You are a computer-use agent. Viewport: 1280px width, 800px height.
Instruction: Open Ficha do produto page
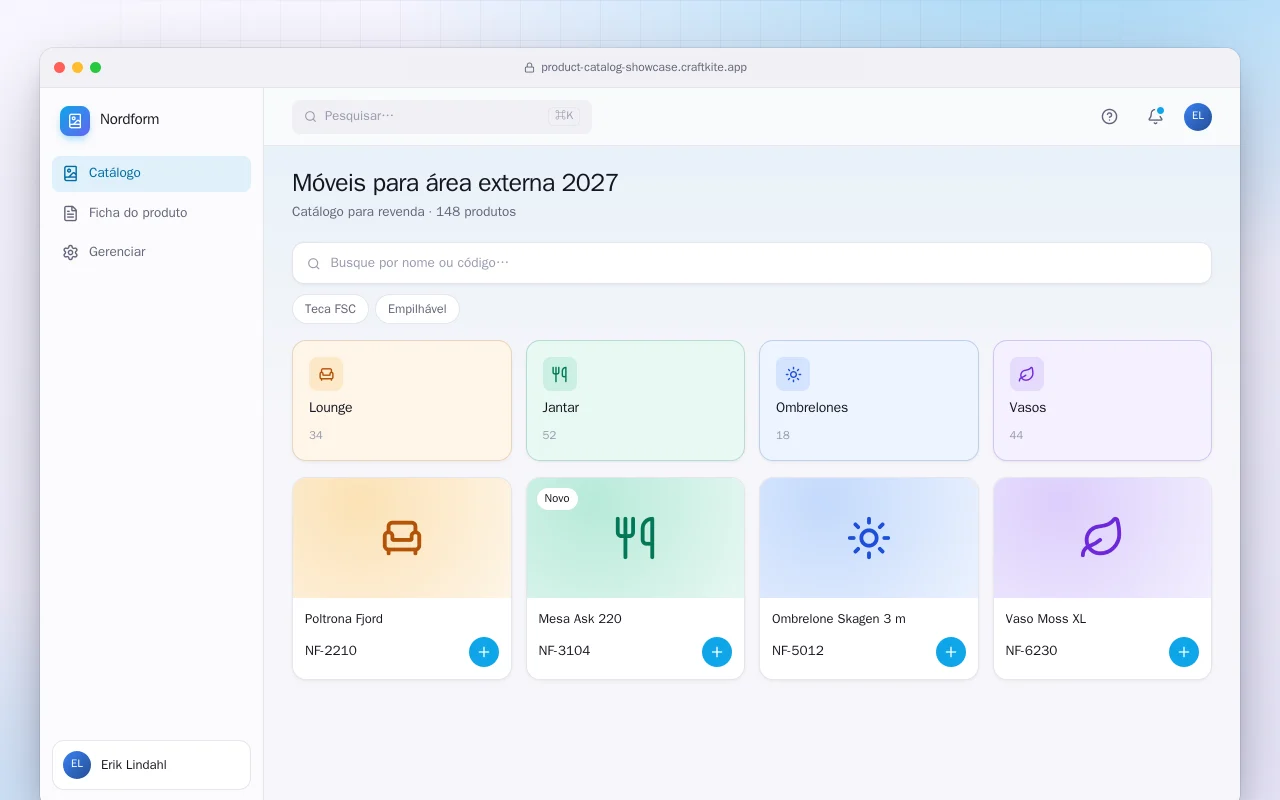coord(151,213)
